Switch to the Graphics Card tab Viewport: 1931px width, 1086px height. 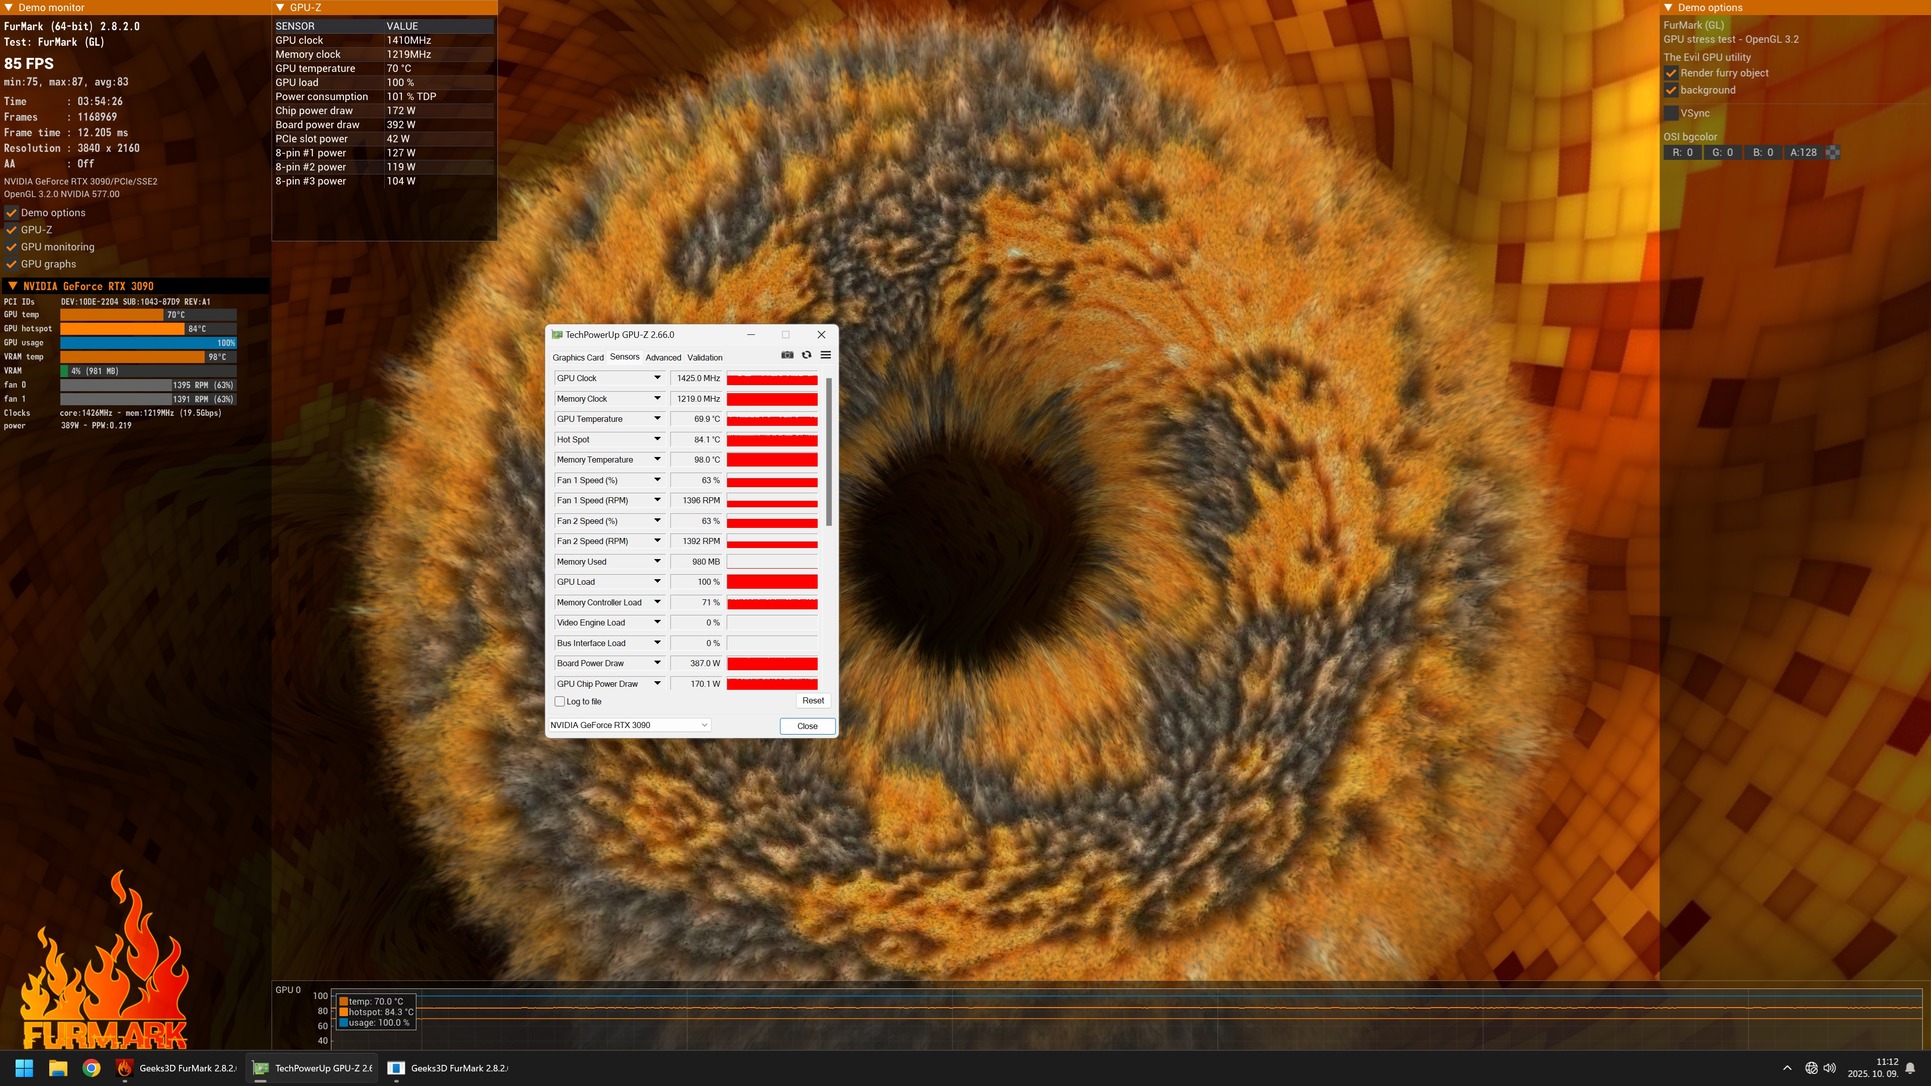coord(577,357)
